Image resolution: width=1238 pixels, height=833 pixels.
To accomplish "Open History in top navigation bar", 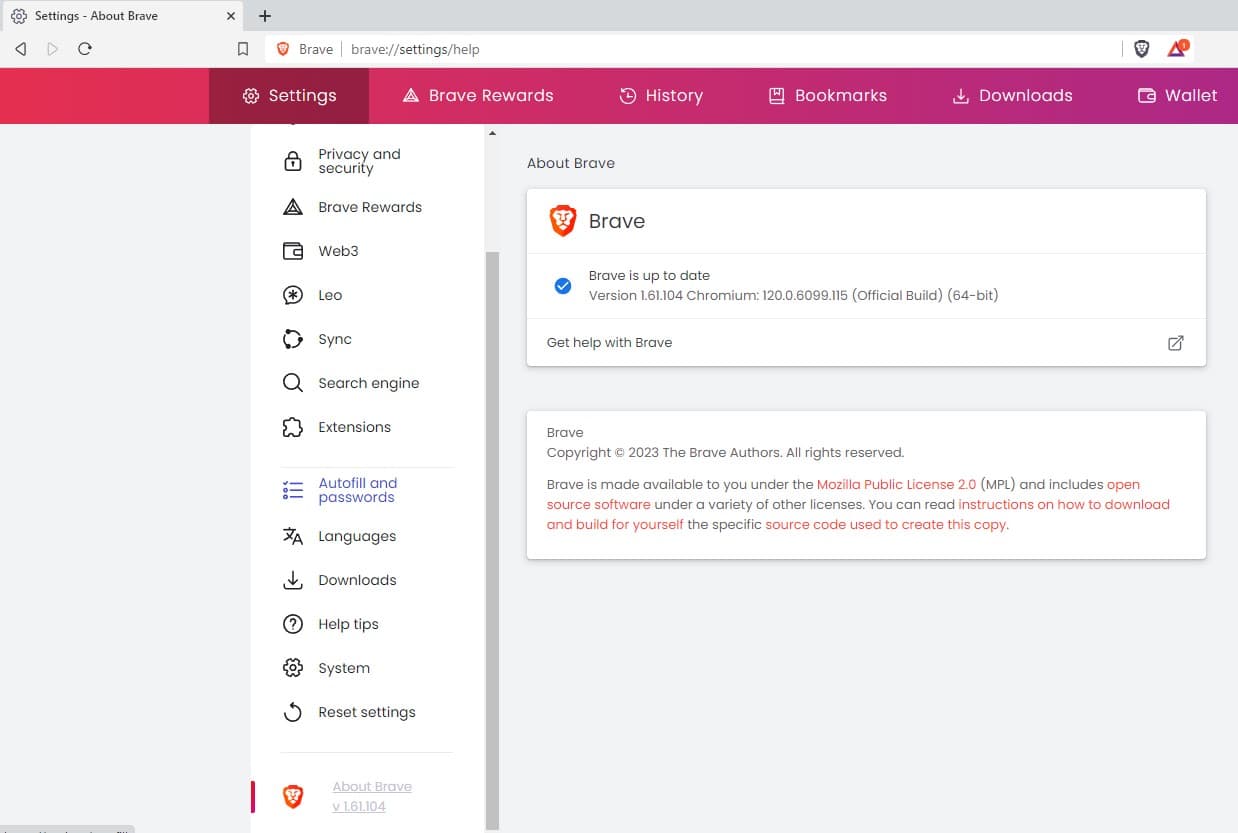I will [661, 96].
